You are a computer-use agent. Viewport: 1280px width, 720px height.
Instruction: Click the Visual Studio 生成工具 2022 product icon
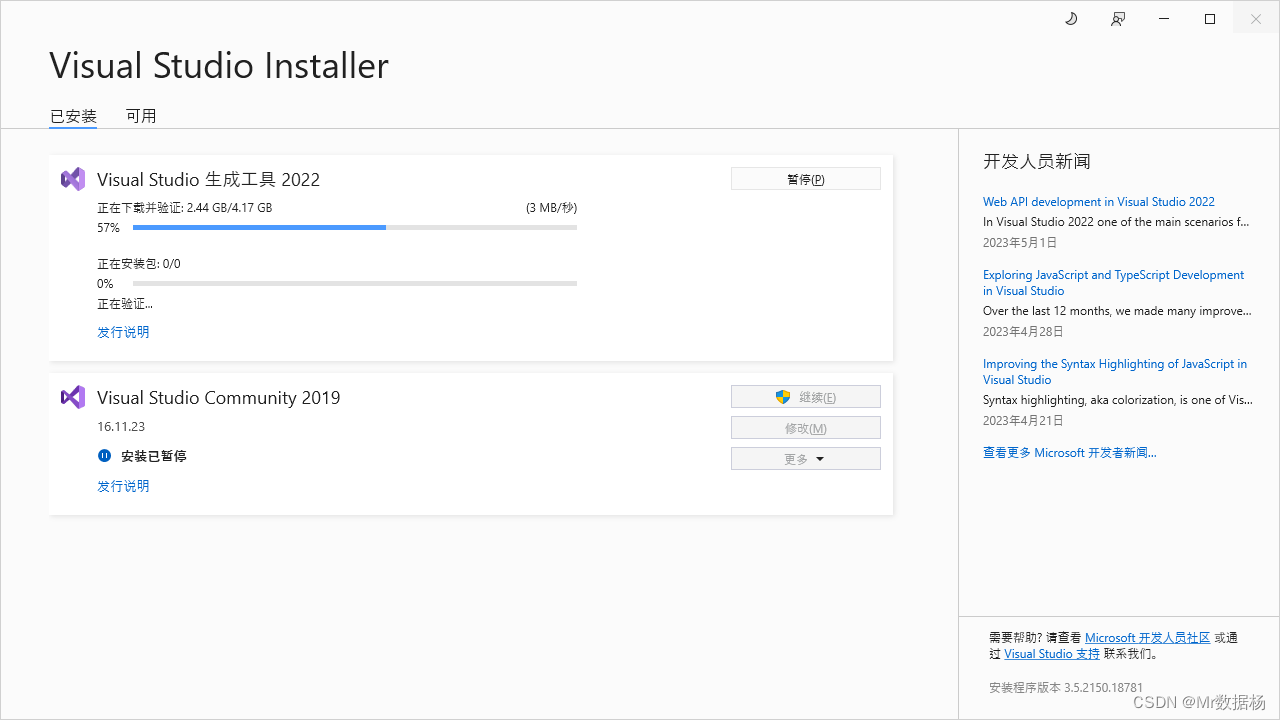[x=72, y=178]
